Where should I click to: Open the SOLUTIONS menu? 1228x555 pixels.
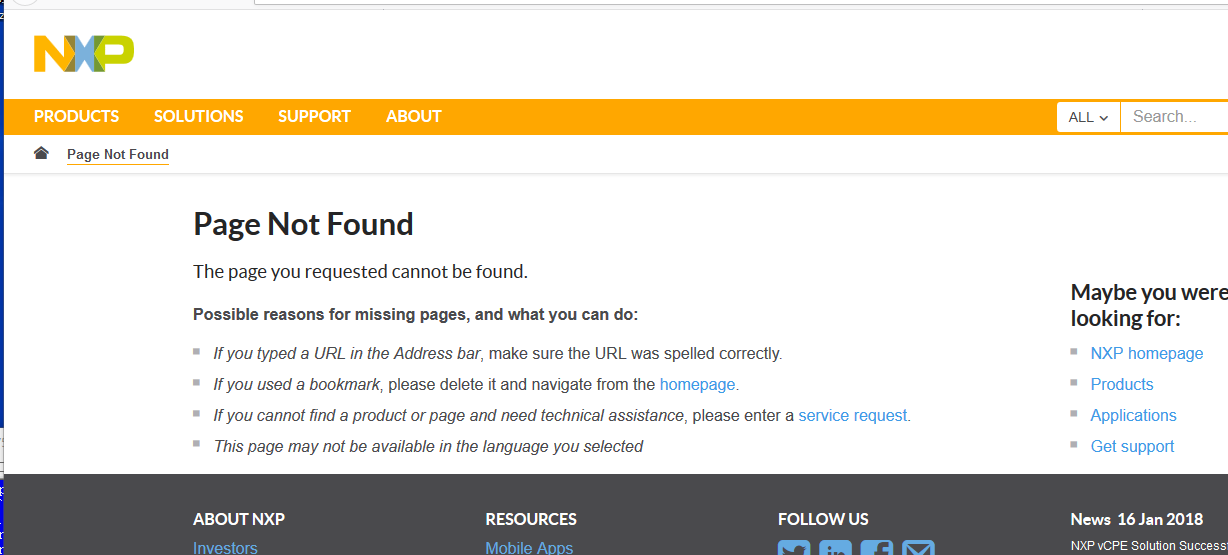pos(198,116)
